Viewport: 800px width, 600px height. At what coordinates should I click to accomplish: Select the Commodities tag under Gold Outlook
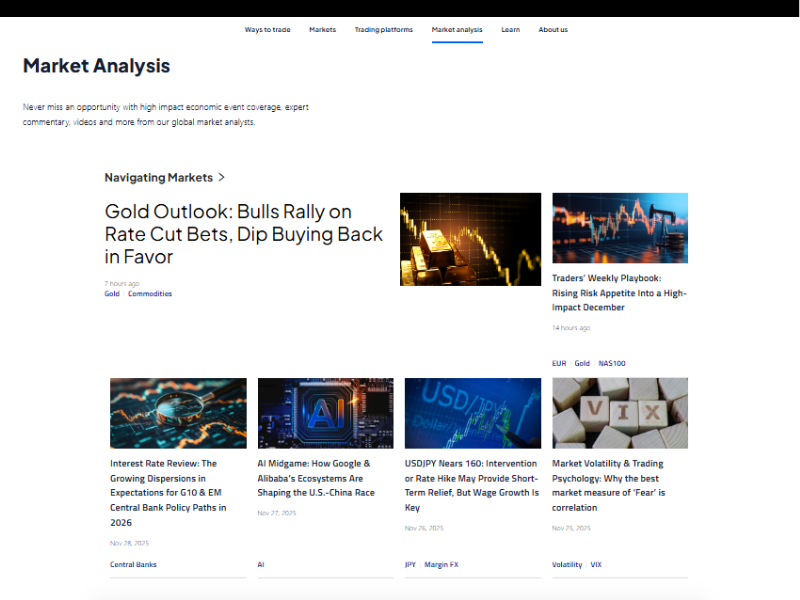pyautogui.click(x=150, y=294)
